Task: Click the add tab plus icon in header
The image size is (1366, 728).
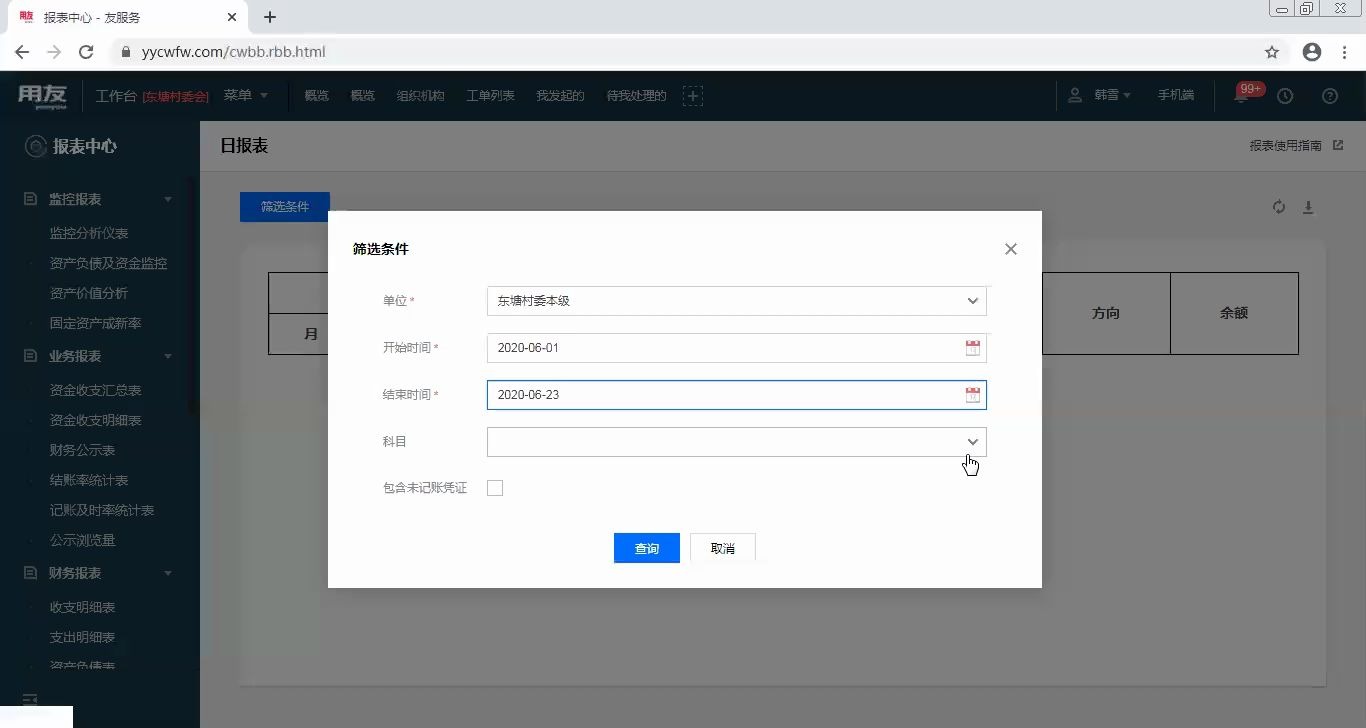Action: [x=693, y=96]
